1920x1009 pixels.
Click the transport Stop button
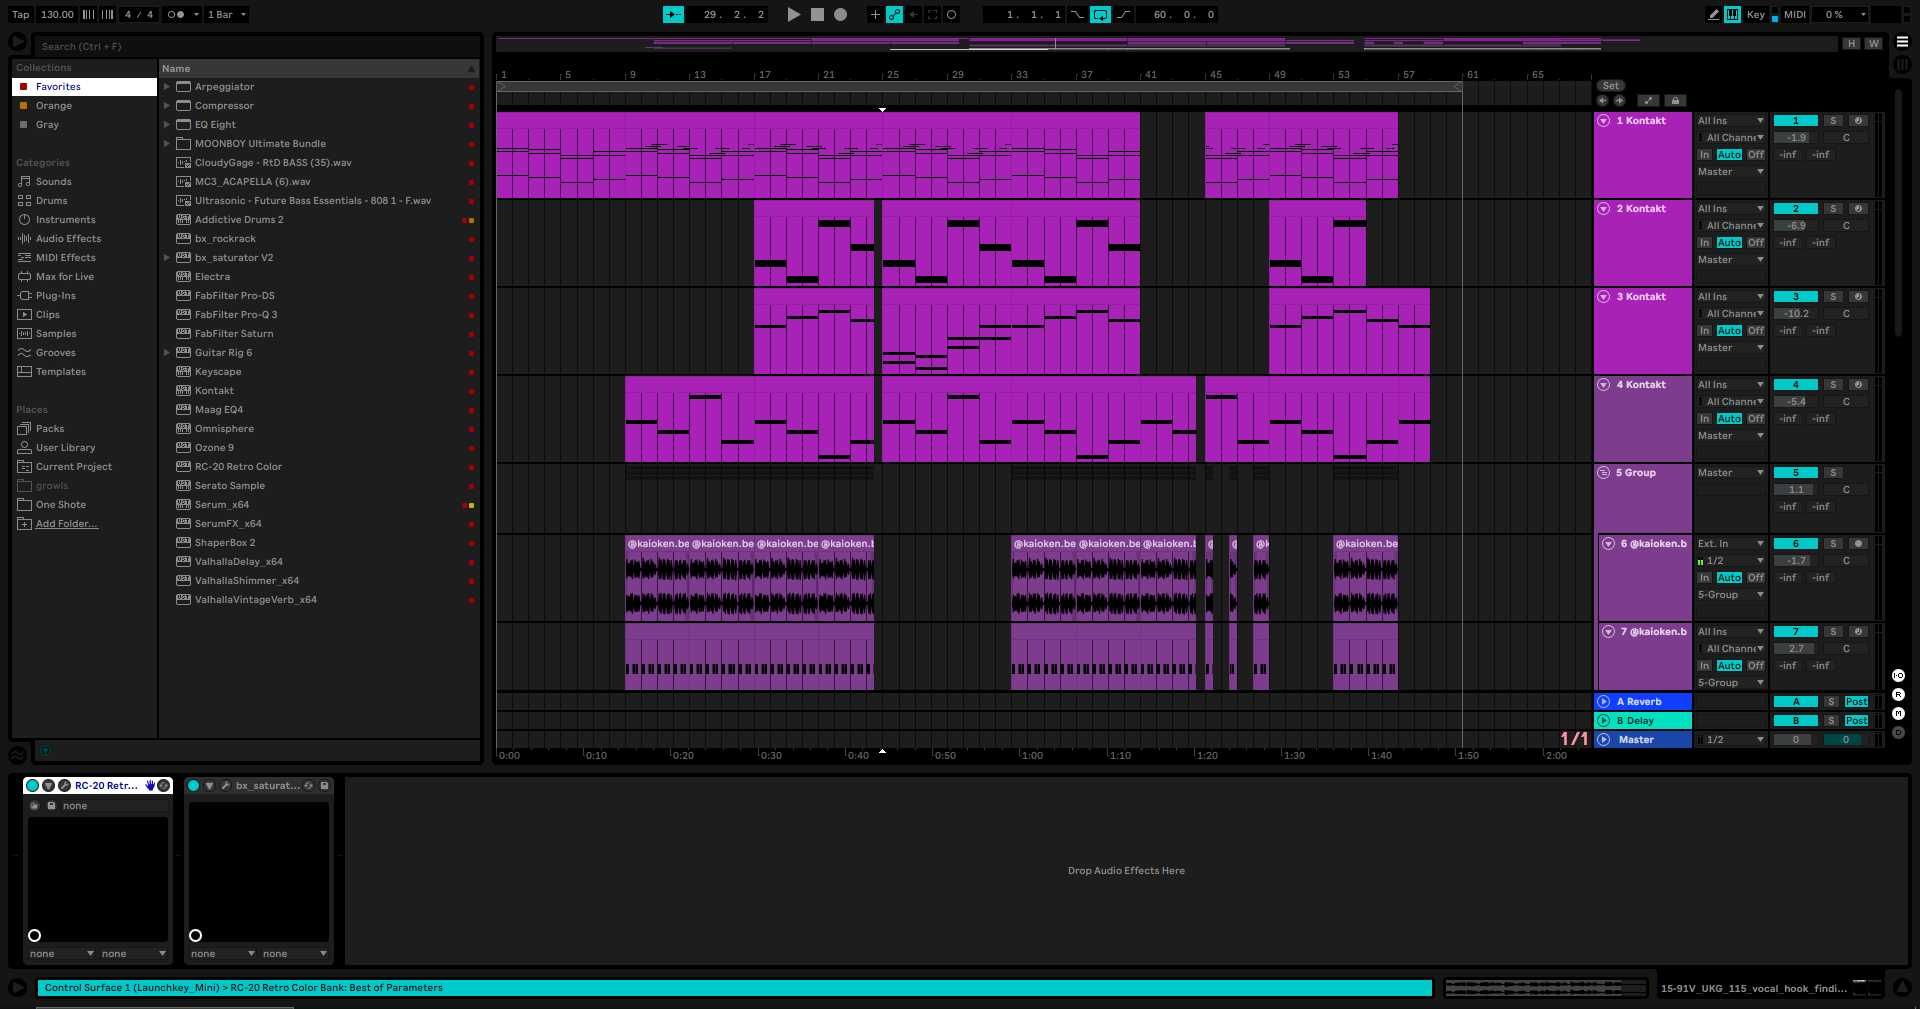817,14
